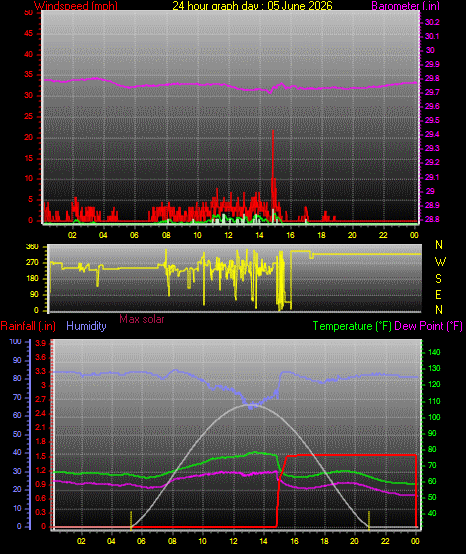Click the temperature scale value '120'
The width and height of the screenshot is (466, 554).
[434, 384]
